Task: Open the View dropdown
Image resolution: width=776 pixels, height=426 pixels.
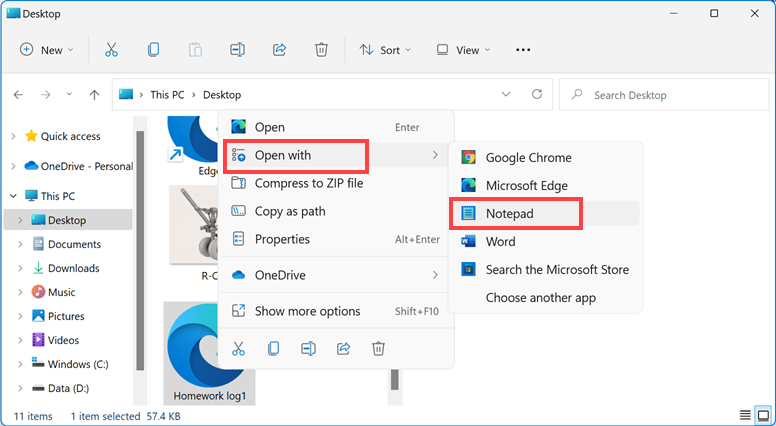Action: click(463, 50)
